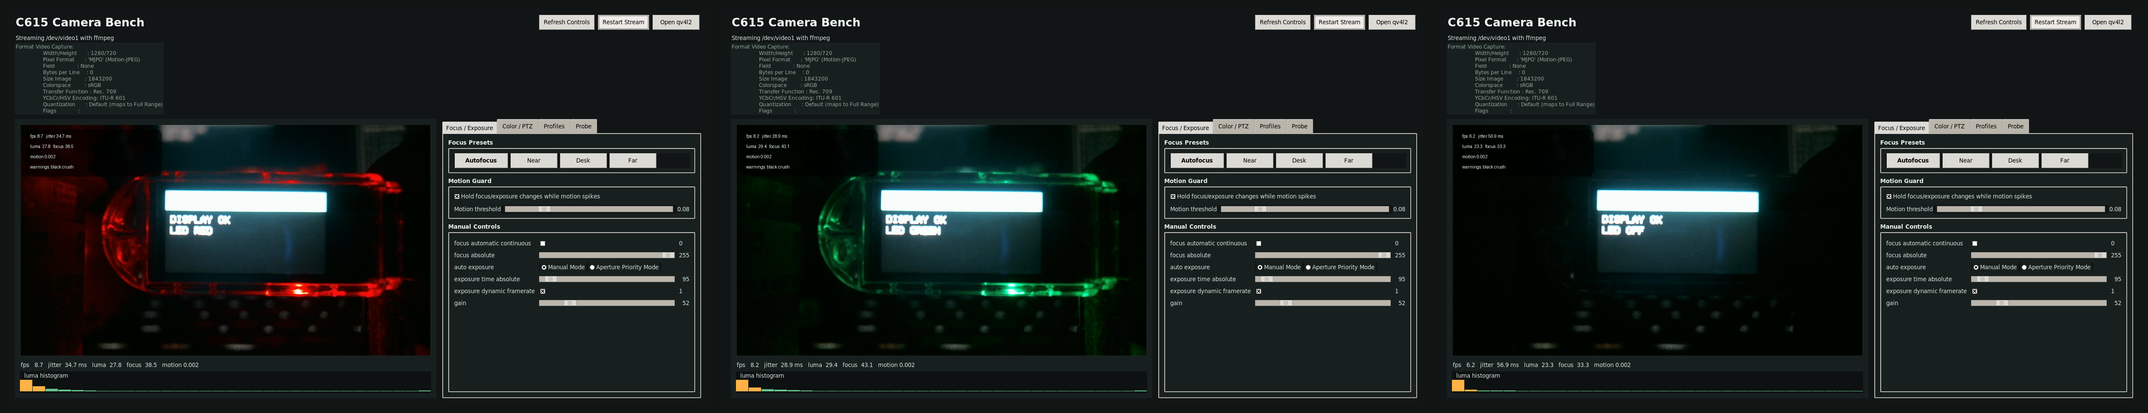Switch to Color / PTZ tab in middle window
Image resolution: width=2148 pixels, height=413 pixels.
(x=1233, y=126)
